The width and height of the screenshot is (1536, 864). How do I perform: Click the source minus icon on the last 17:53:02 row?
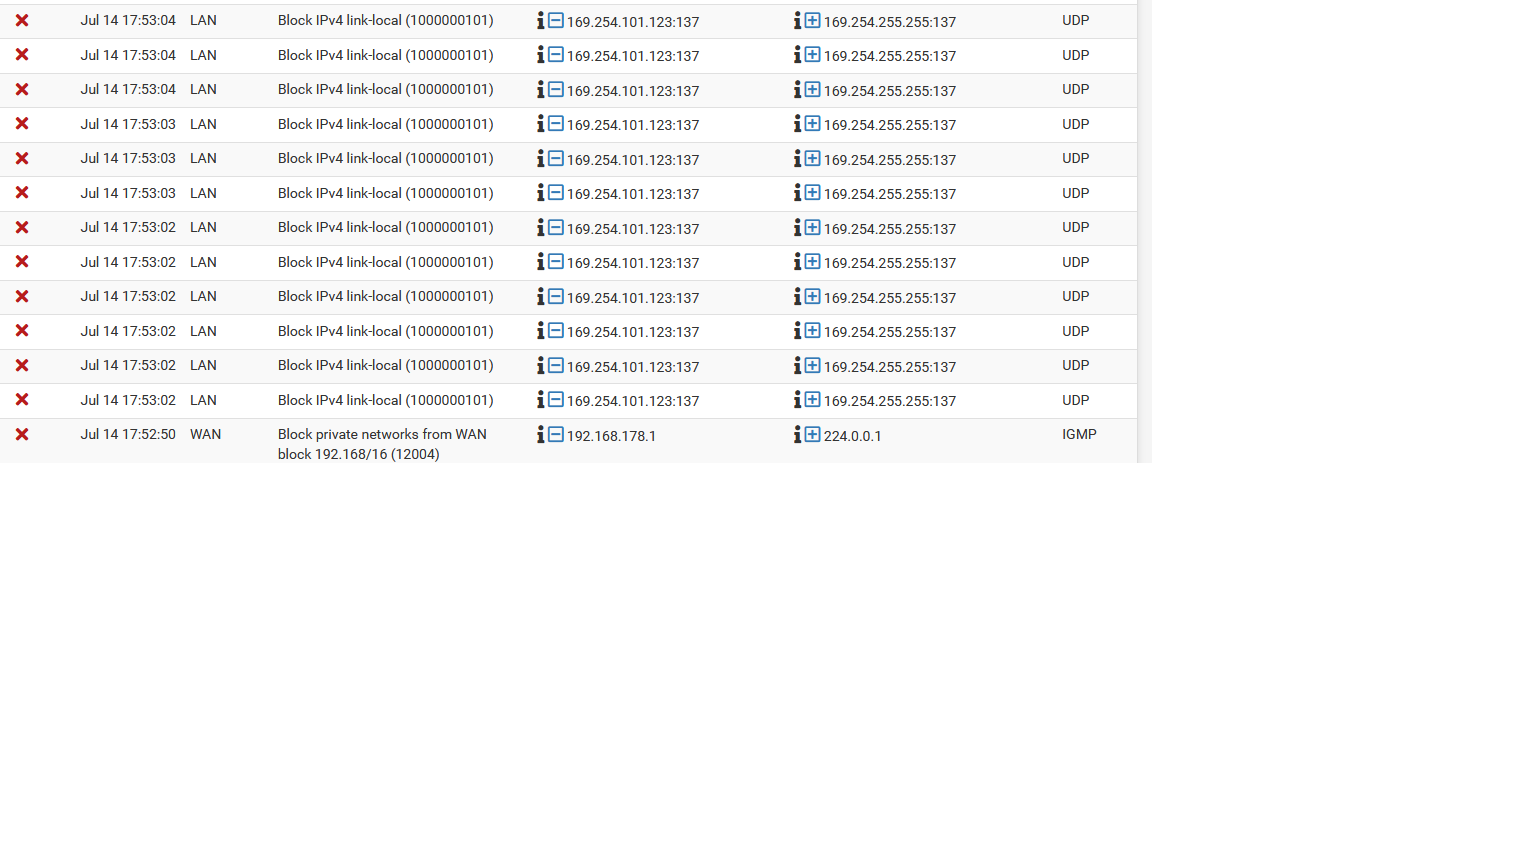[x=556, y=400]
